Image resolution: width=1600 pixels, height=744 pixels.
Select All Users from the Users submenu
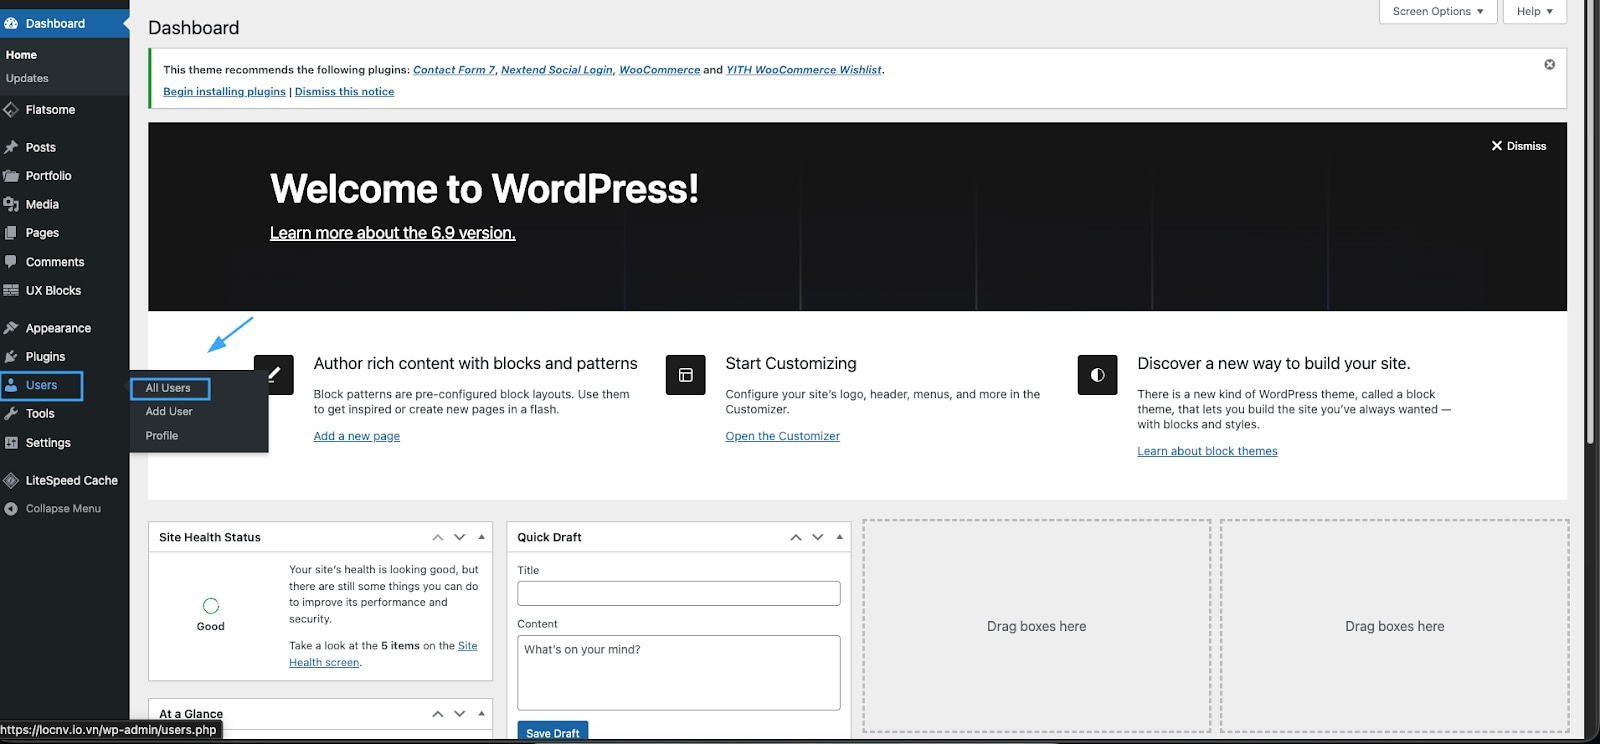[x=168, y=388]
